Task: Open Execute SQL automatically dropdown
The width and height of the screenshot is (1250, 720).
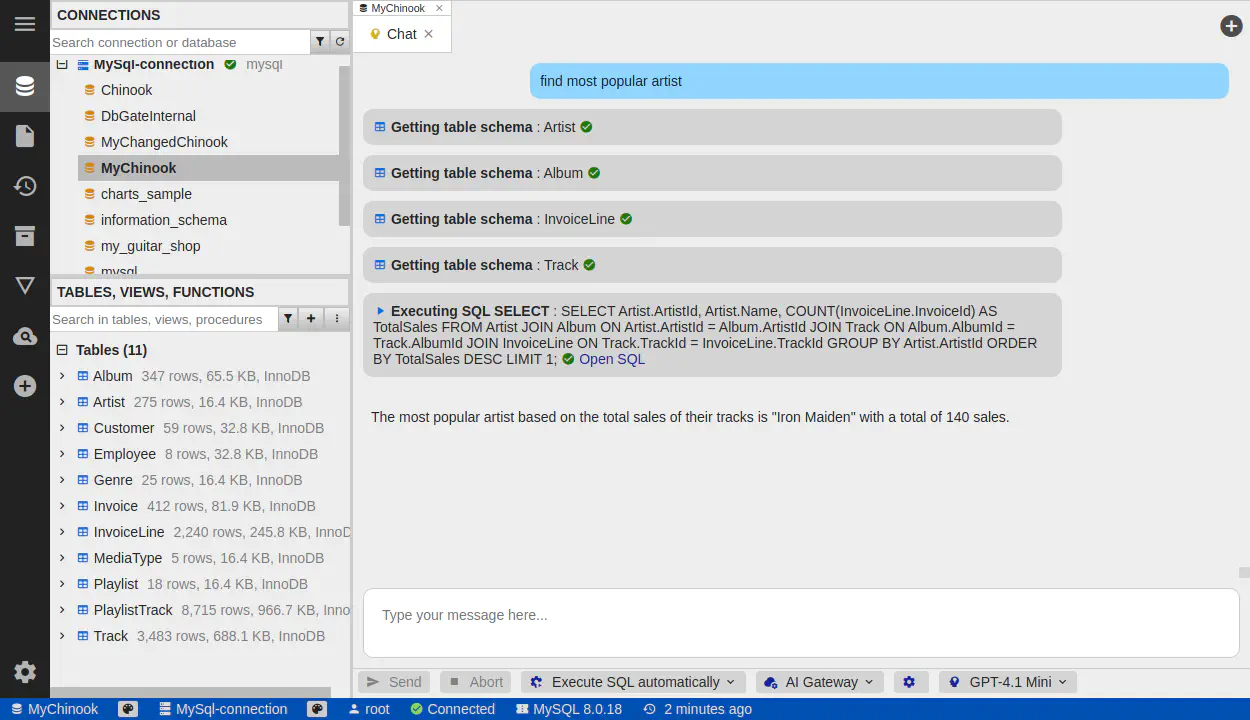Action: [634, 682]
